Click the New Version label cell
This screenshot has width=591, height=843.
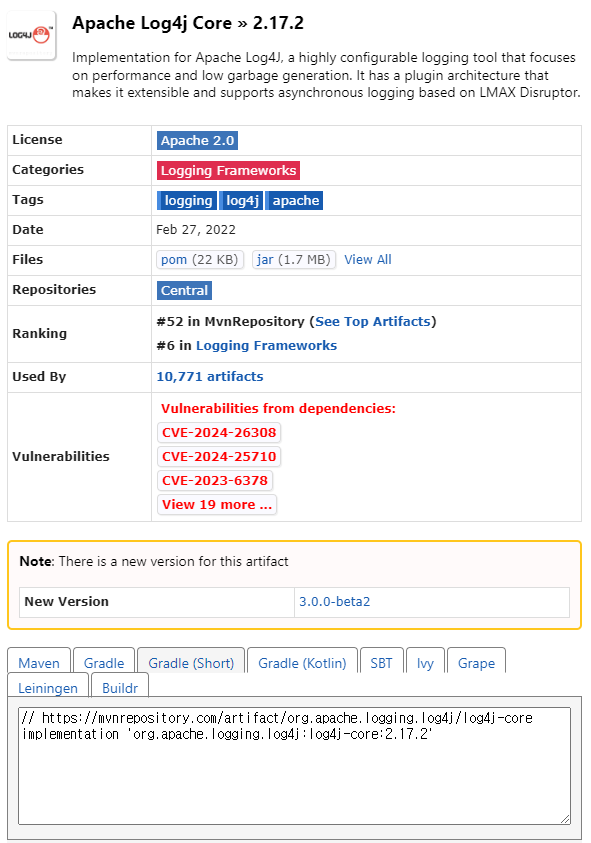coord(156,602)
